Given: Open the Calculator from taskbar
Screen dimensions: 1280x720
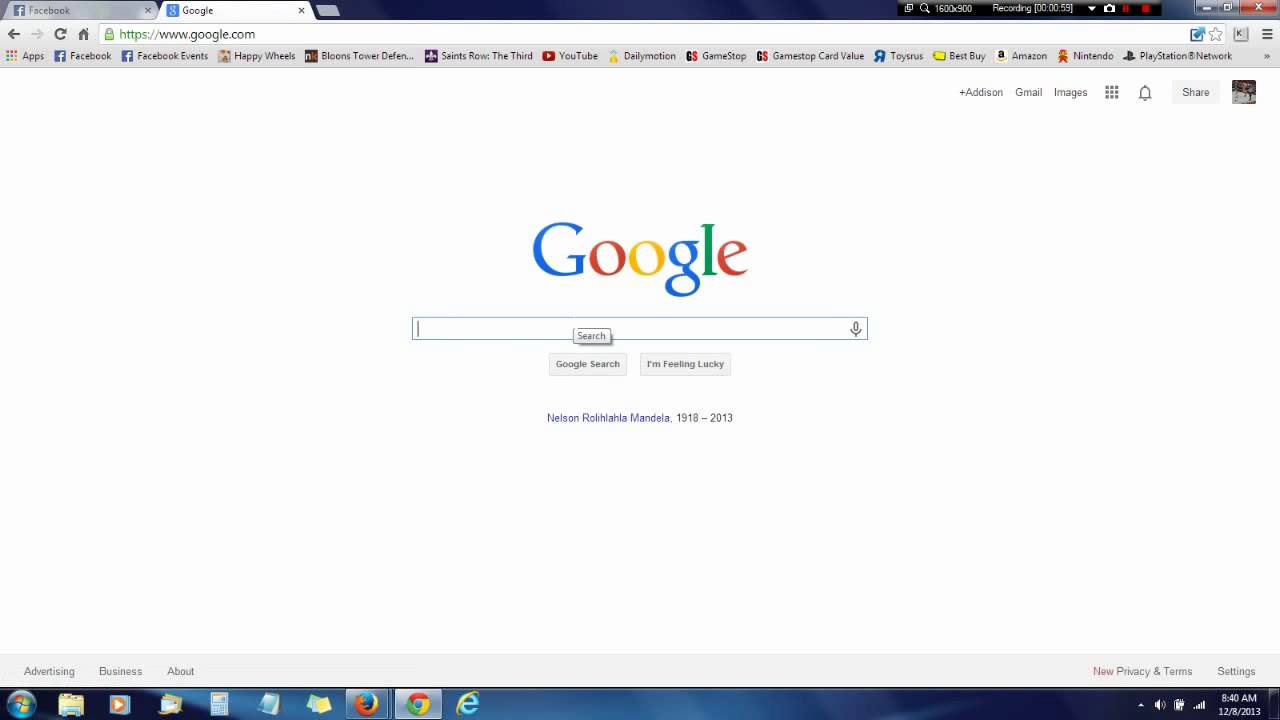Looking at the screenshot, I should (219, 704).
